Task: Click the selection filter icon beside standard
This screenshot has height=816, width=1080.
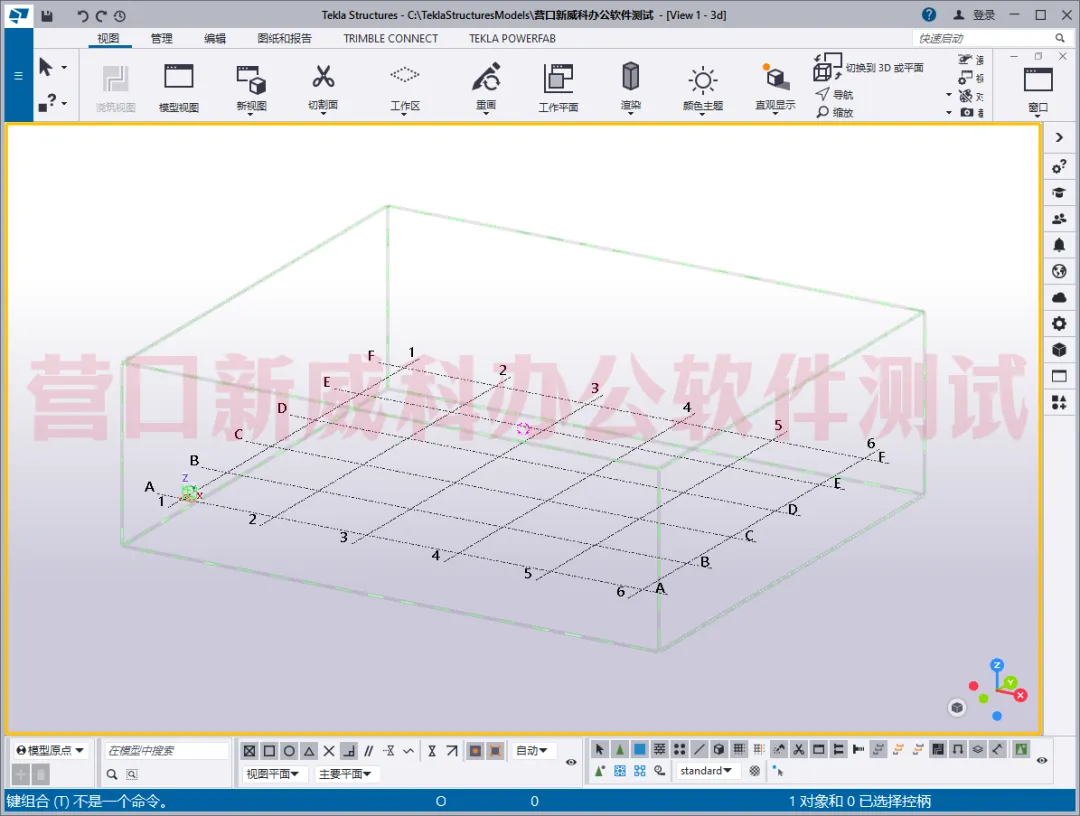Action: tap(755, 771)
